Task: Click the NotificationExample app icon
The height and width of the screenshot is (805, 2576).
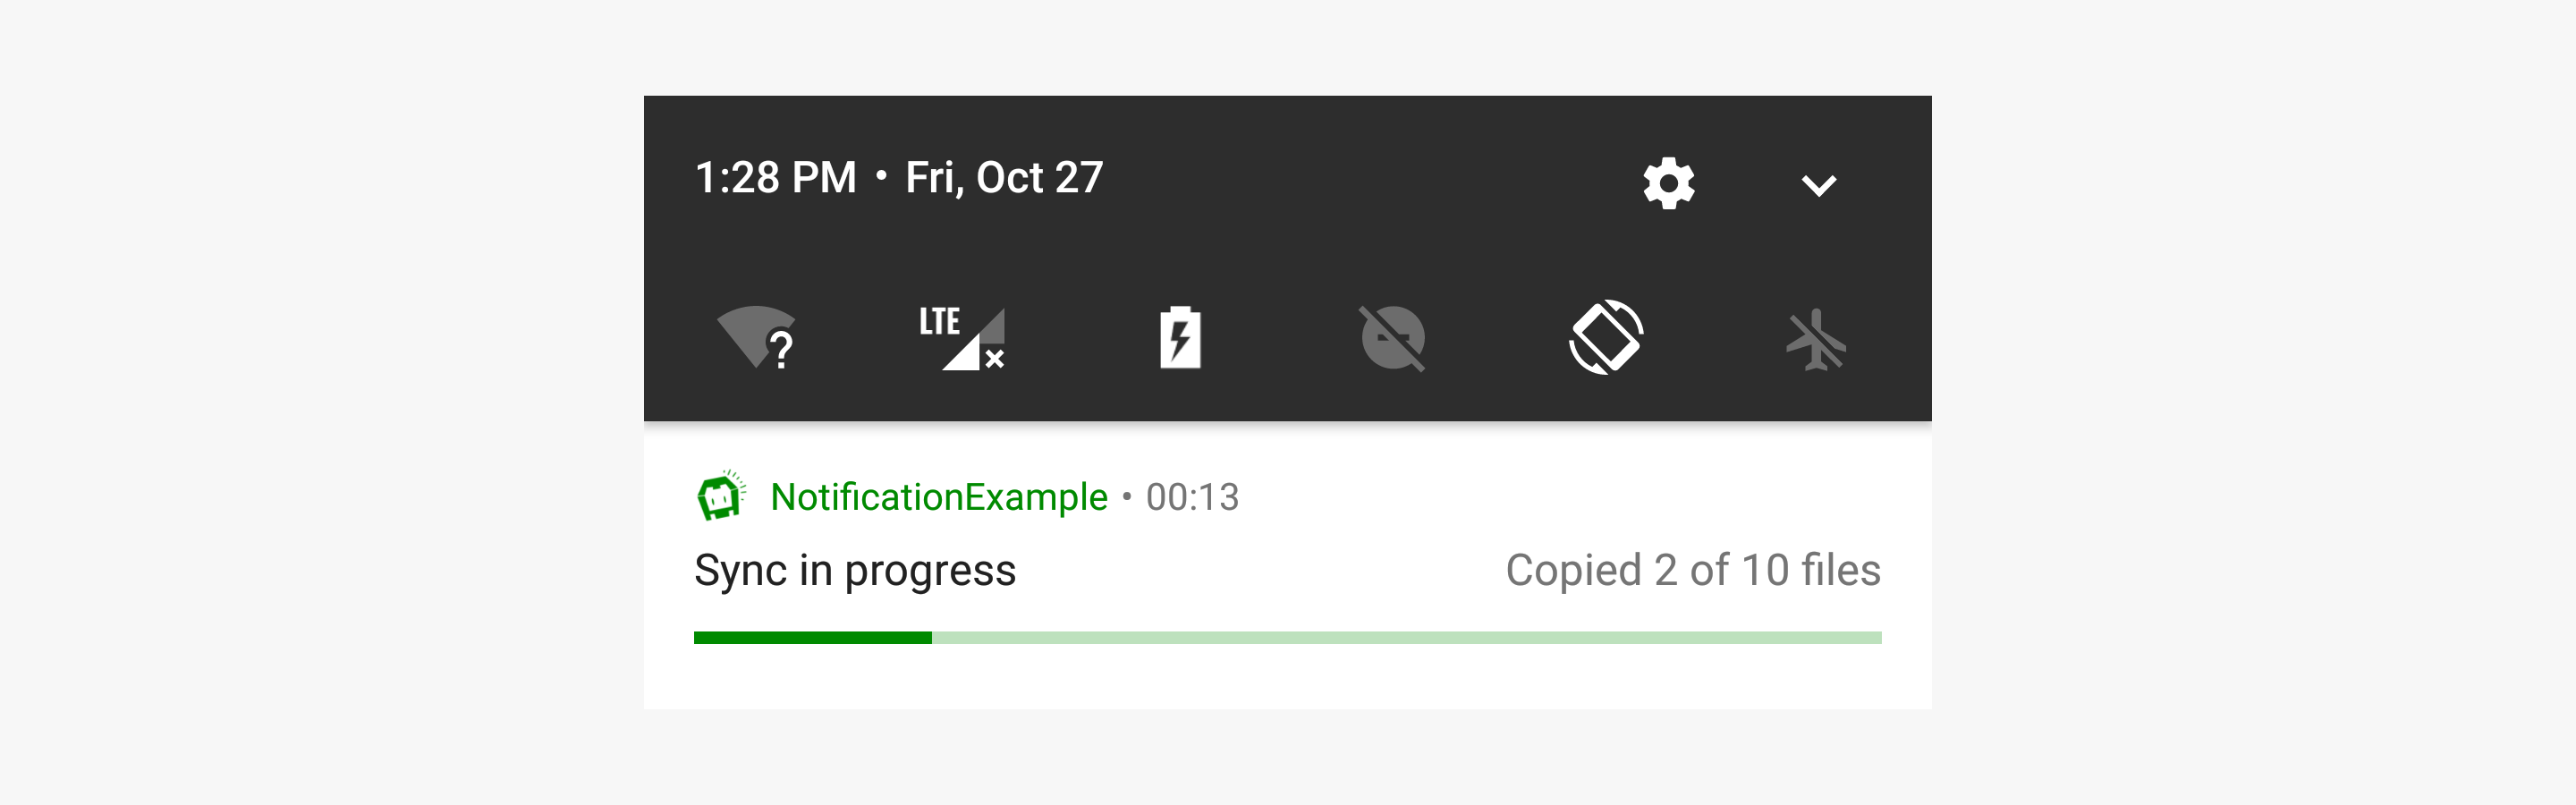Action: (720, 496)
